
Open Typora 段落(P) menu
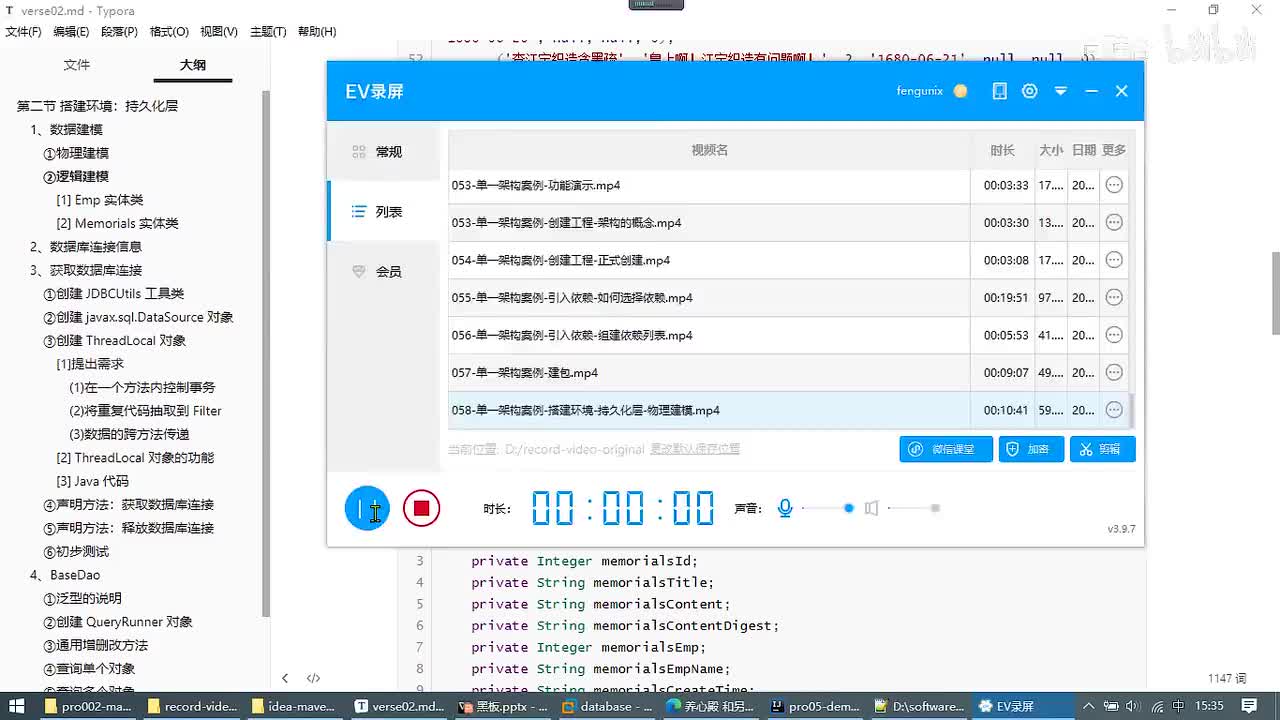(x=119, y=31)
